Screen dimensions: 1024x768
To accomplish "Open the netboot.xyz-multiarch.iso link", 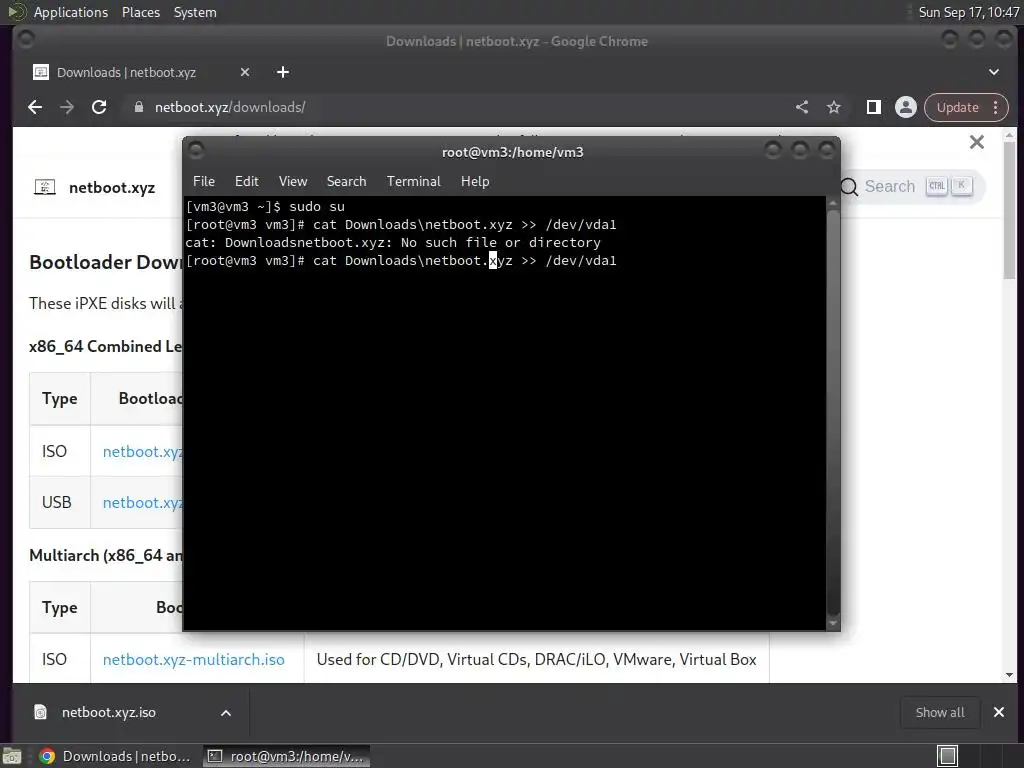I will [x=193, y=660].
